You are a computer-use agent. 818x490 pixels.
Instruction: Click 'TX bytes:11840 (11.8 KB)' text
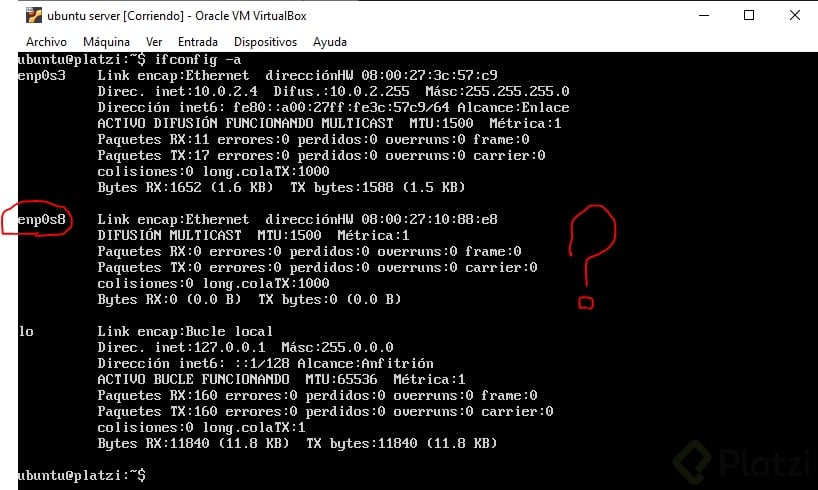[x=402, y=444]
